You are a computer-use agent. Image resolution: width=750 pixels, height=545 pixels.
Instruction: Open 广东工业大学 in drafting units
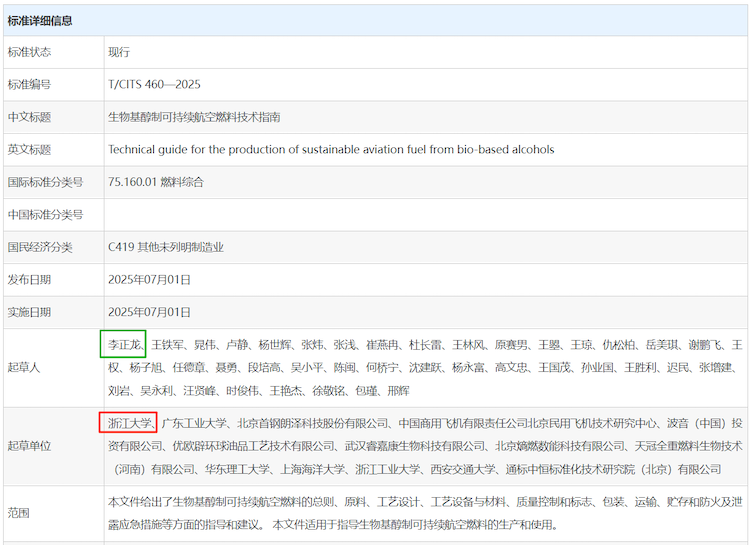pos(195,423)
